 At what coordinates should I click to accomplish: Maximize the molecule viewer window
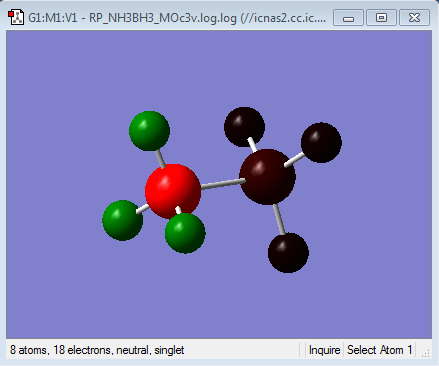click(x=381, y=18)
